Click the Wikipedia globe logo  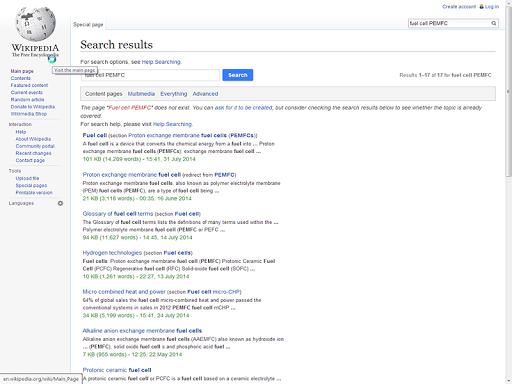pyautogui.click(x=35, y=24)
